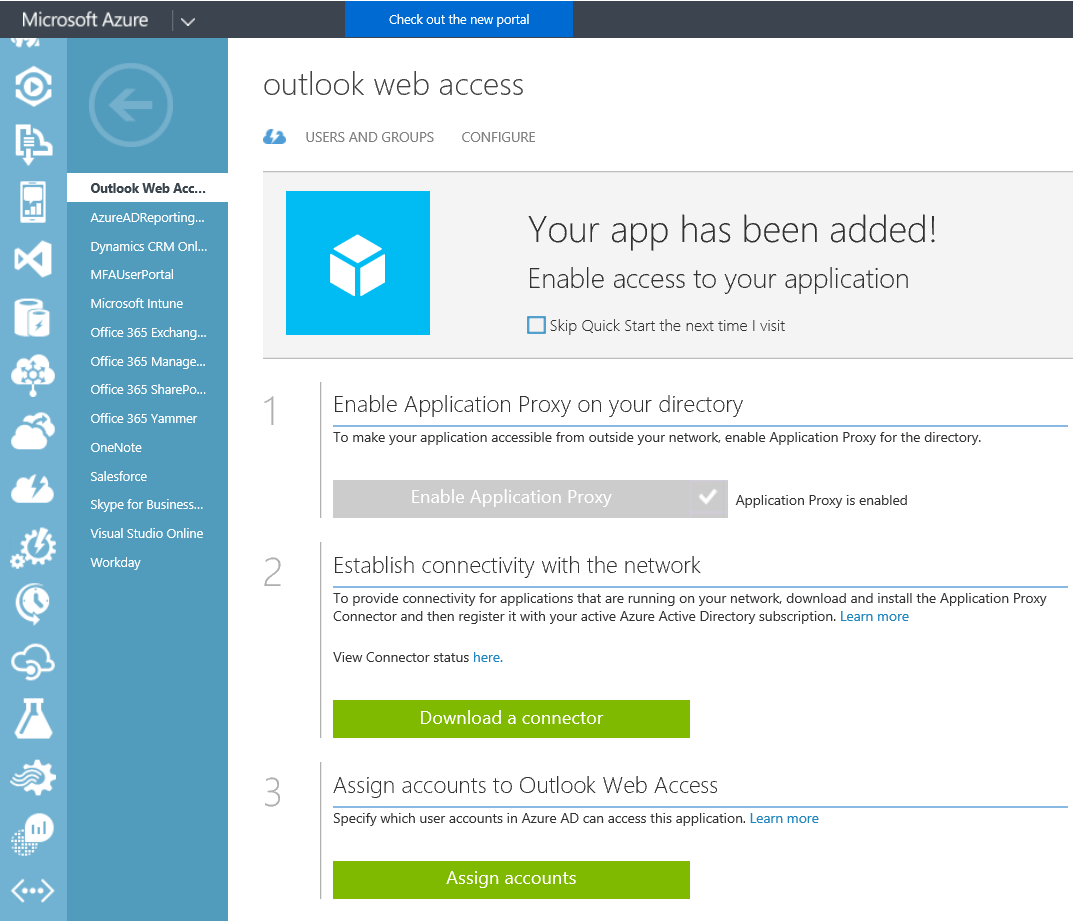Open Visual Studio Online sidebar icon

(33, 259)
